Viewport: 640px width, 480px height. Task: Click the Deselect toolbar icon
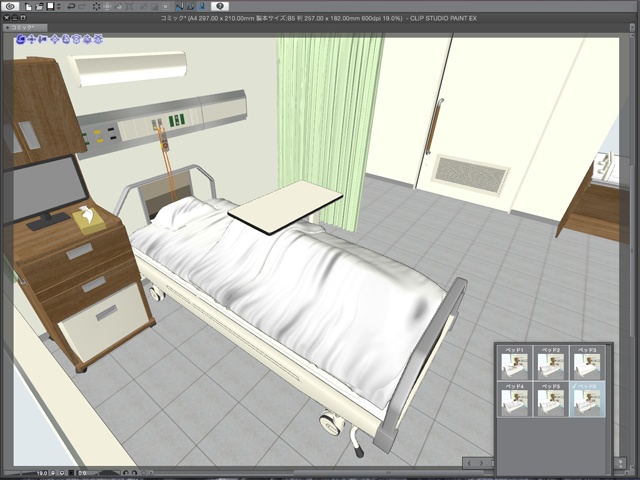click(x=143, y=7)
